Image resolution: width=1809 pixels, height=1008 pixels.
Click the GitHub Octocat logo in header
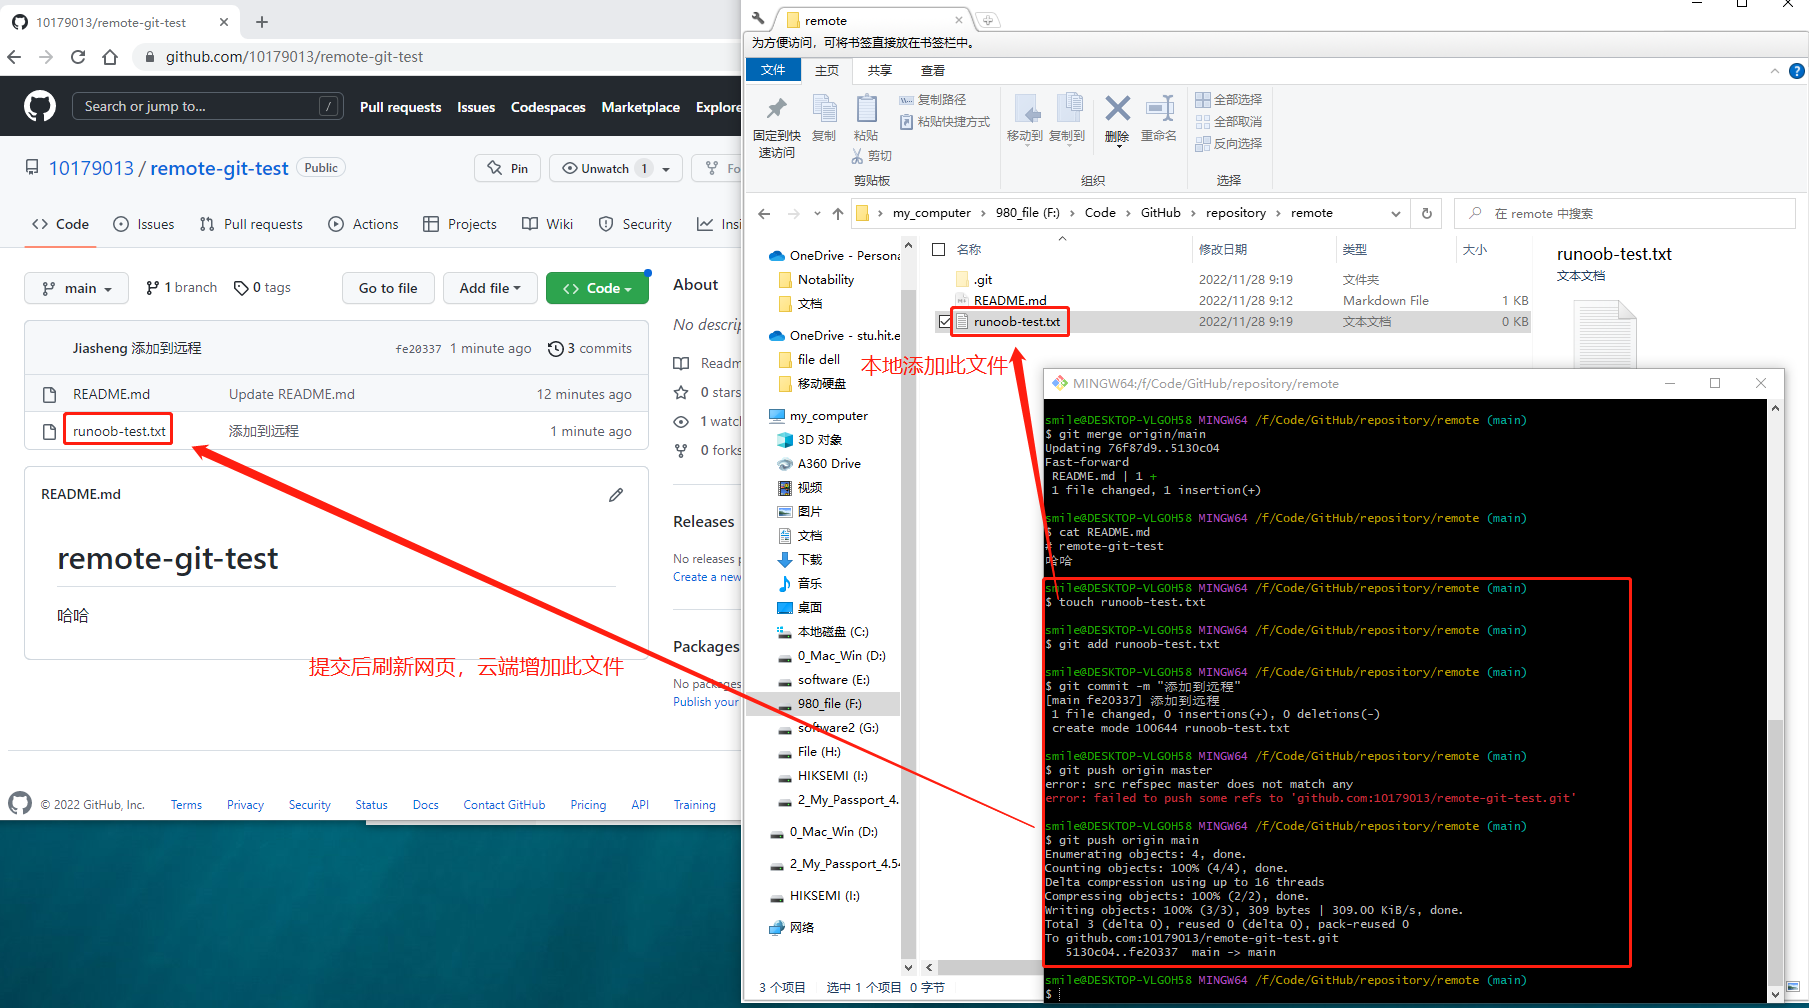click(40, 106)
